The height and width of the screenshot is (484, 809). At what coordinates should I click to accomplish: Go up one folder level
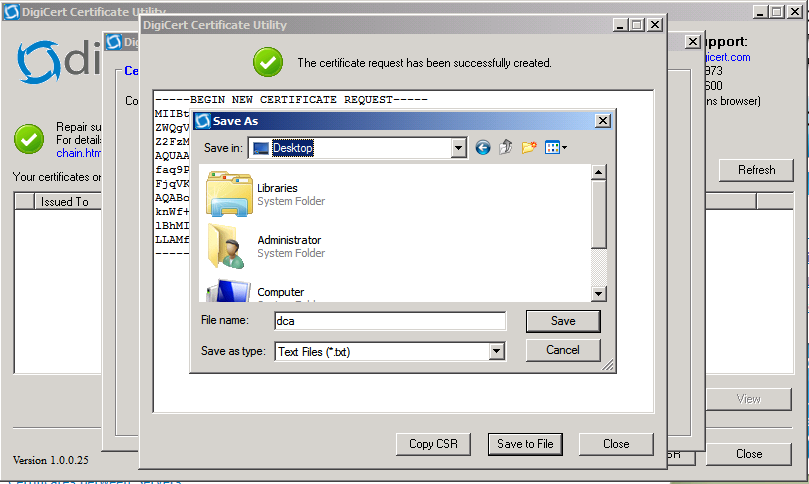[506, 148]
